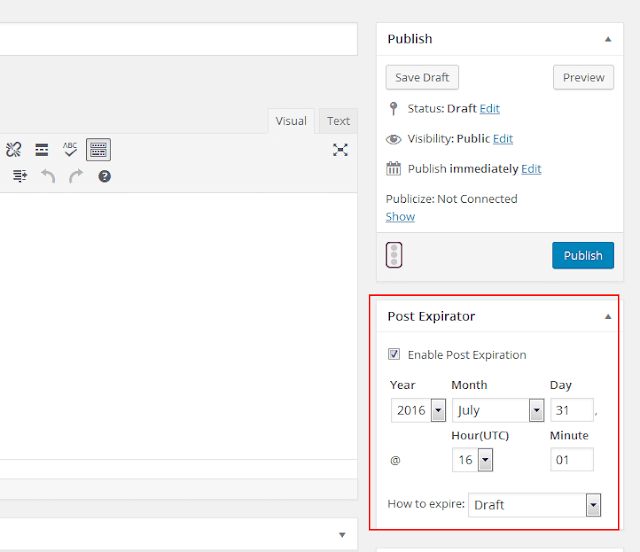
Task: Switch to the Visual editor tab
Action: tap(291, 121)
